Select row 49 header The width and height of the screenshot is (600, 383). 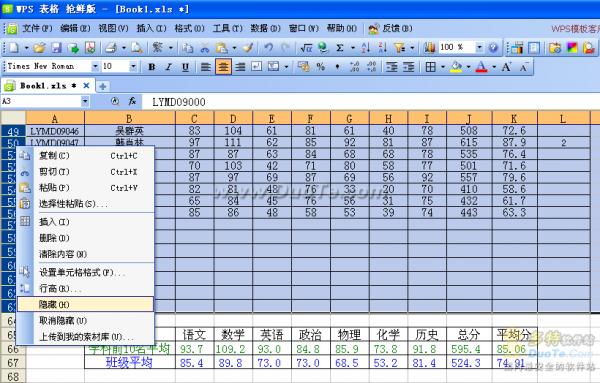click(13, 131)
